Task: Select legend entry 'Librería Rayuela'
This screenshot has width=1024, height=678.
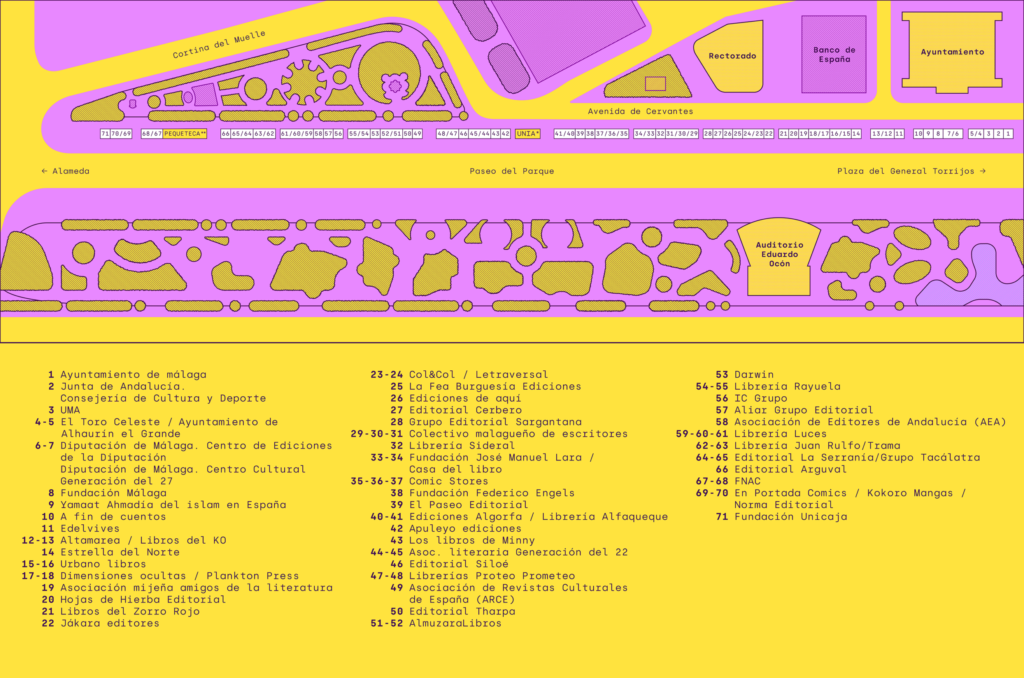Action: [787, 386]
